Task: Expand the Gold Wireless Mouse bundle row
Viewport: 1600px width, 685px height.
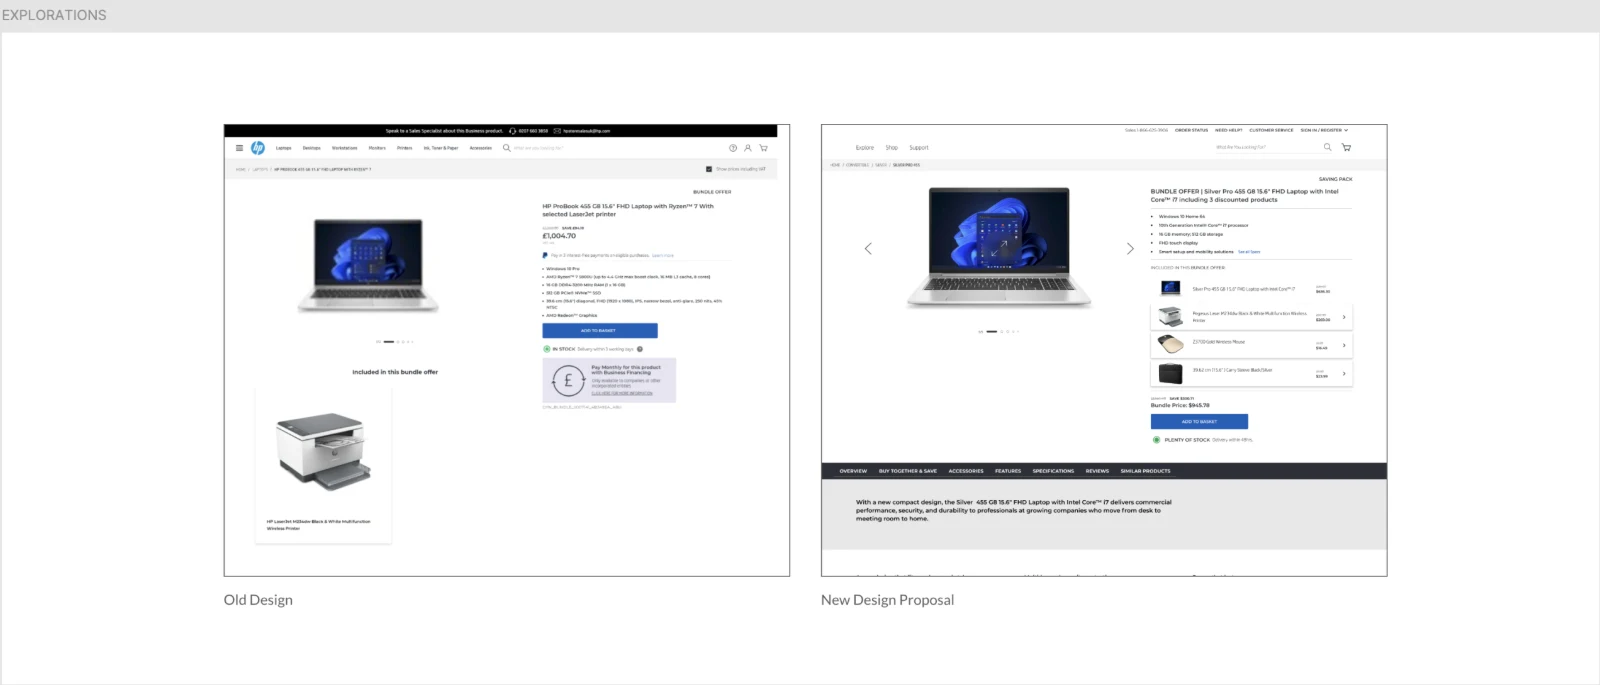Action: pyautogui.click(x=1251, y=345)
